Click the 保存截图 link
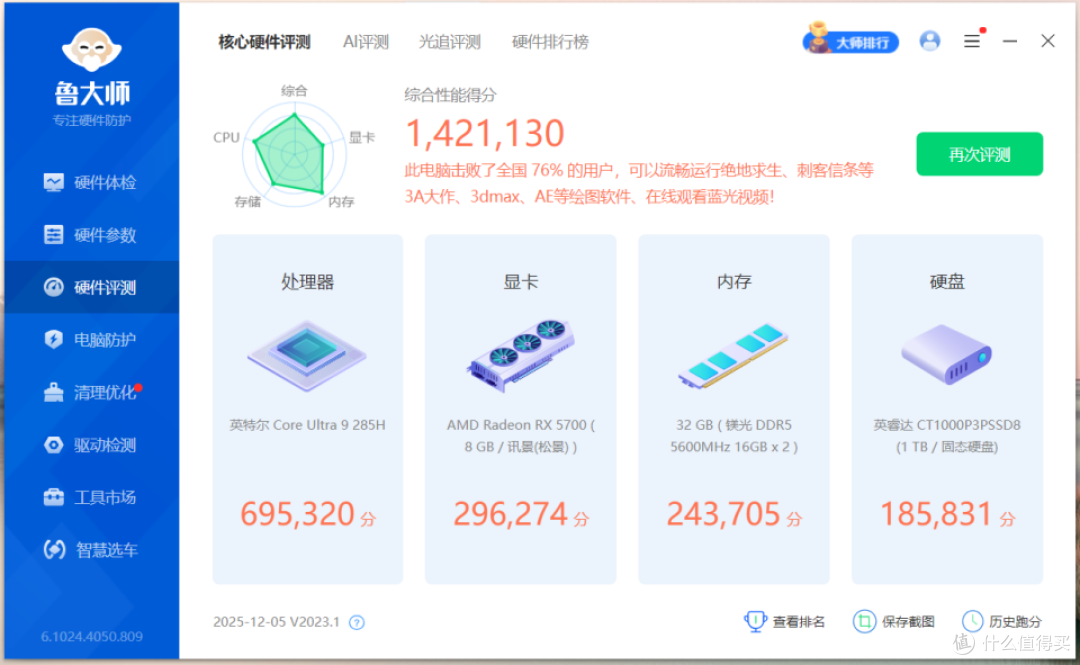 point(894,622)
